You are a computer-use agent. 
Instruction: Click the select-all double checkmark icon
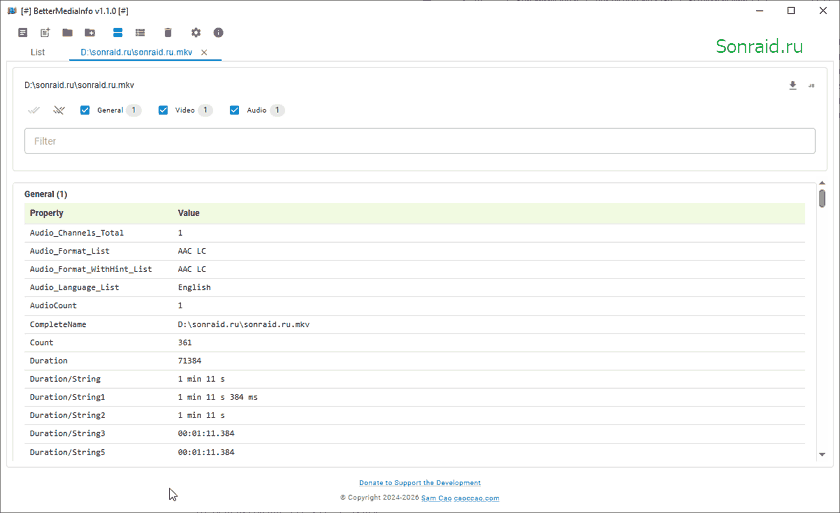click(x=34, y=110)
